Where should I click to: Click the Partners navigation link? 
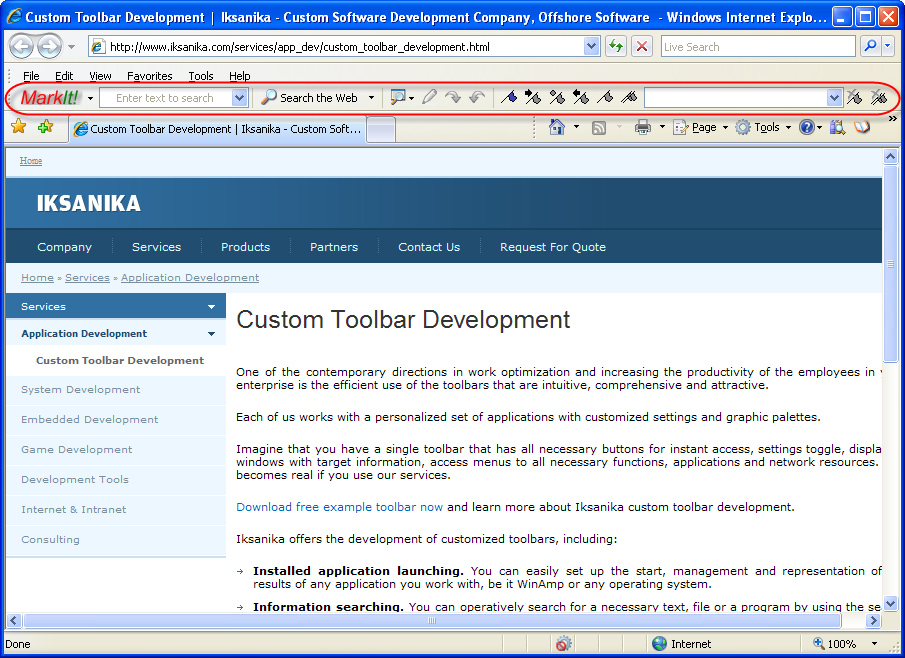pyautogui.click(x=334, y=247)
